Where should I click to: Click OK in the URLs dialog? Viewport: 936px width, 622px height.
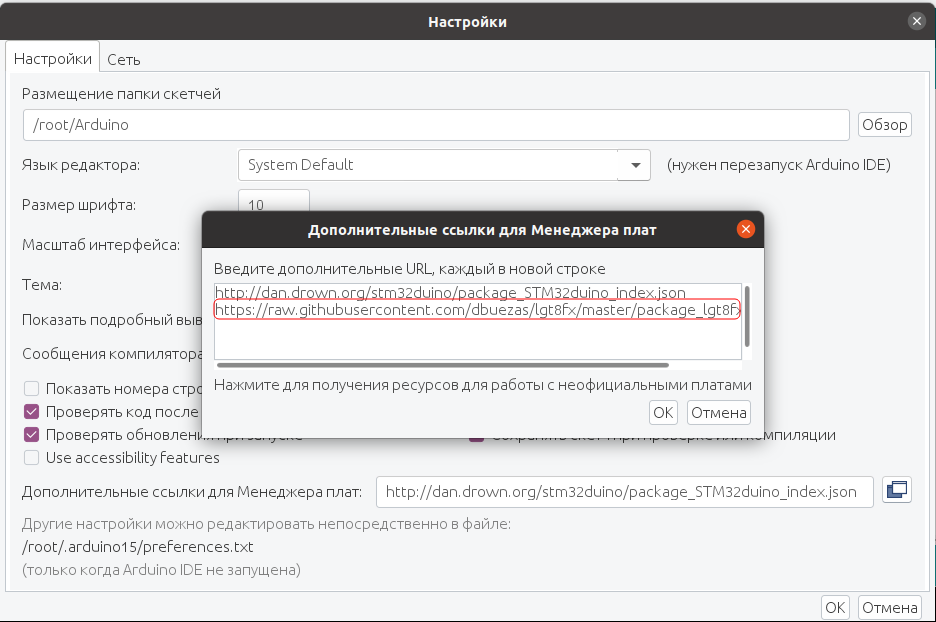pyautogui.click(x=663, y=412)
